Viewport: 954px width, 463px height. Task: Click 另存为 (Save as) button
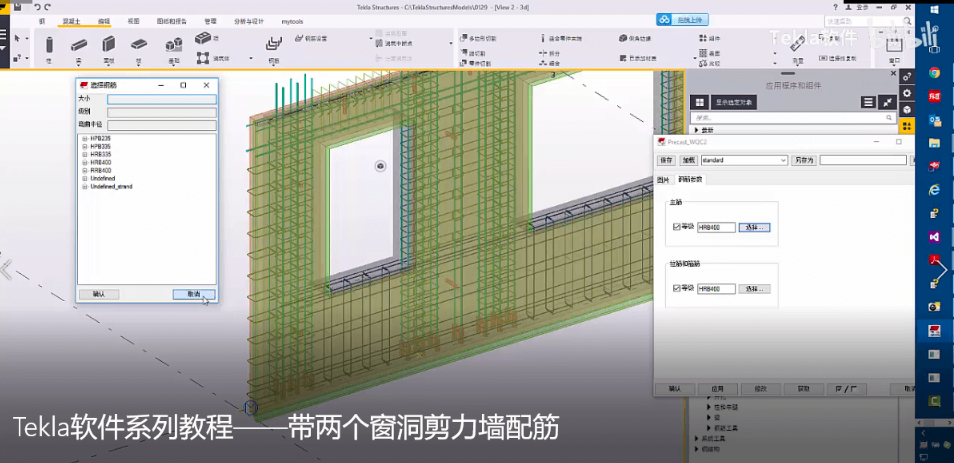click(804, 160)
